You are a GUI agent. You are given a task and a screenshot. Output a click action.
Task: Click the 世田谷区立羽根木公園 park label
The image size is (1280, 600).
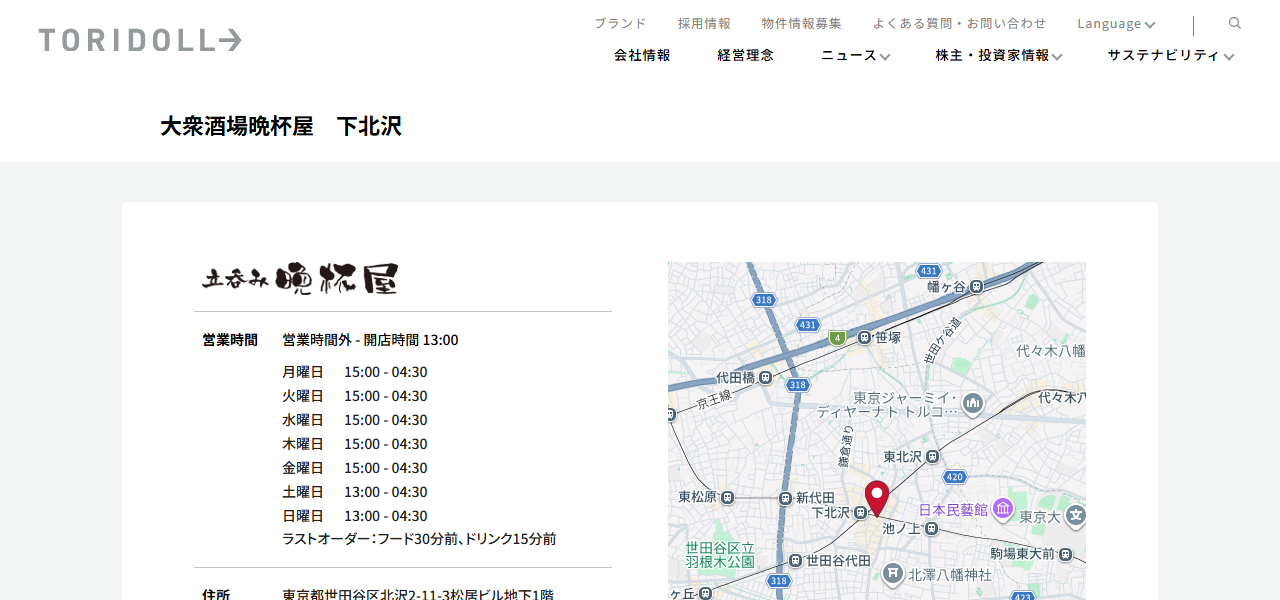720,555
